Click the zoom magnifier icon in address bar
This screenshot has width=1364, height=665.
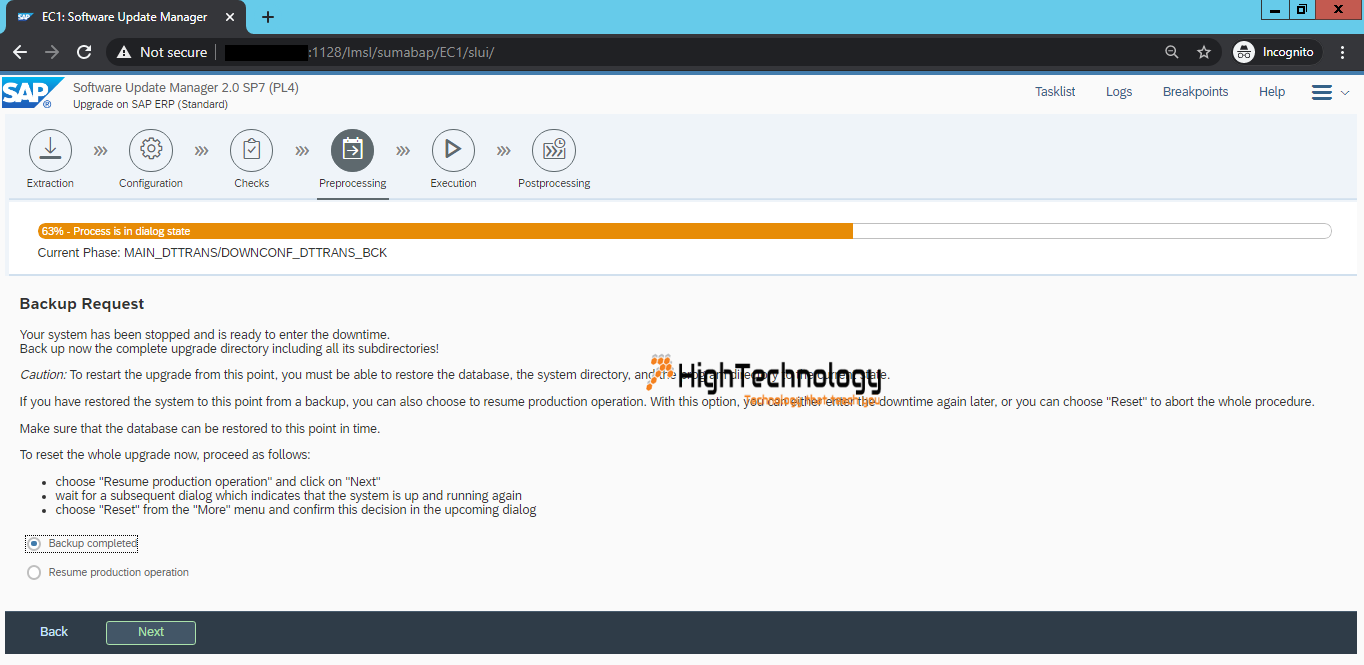coord(1172,52)
